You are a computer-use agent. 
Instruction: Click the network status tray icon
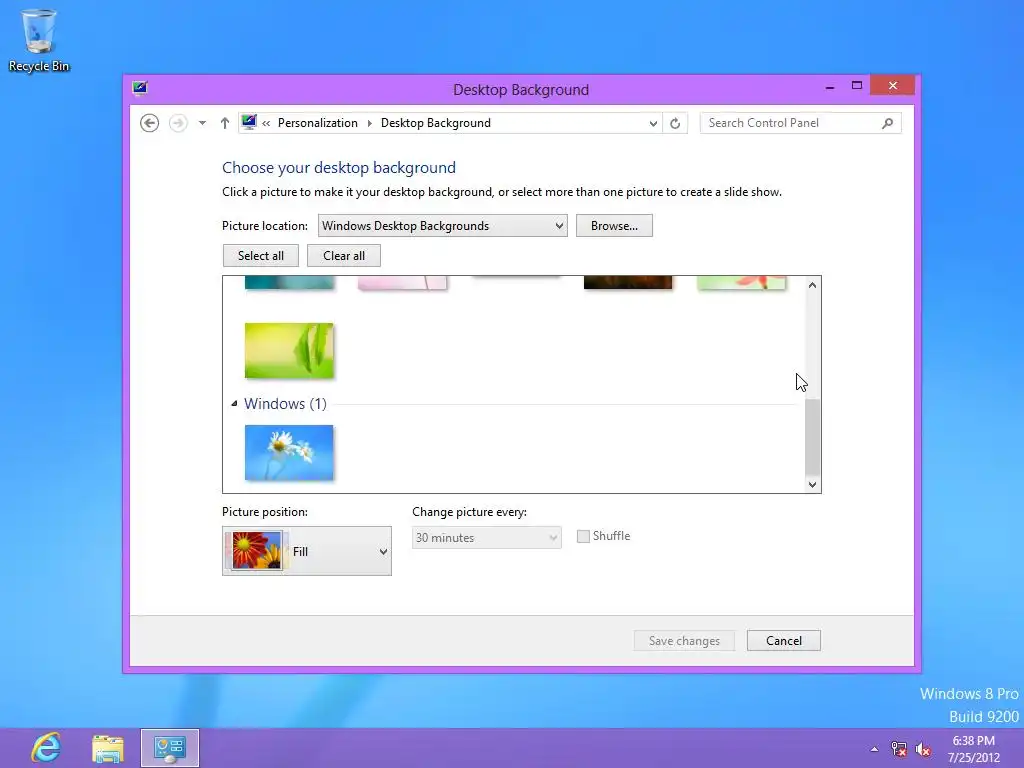(x=899, y=749)
